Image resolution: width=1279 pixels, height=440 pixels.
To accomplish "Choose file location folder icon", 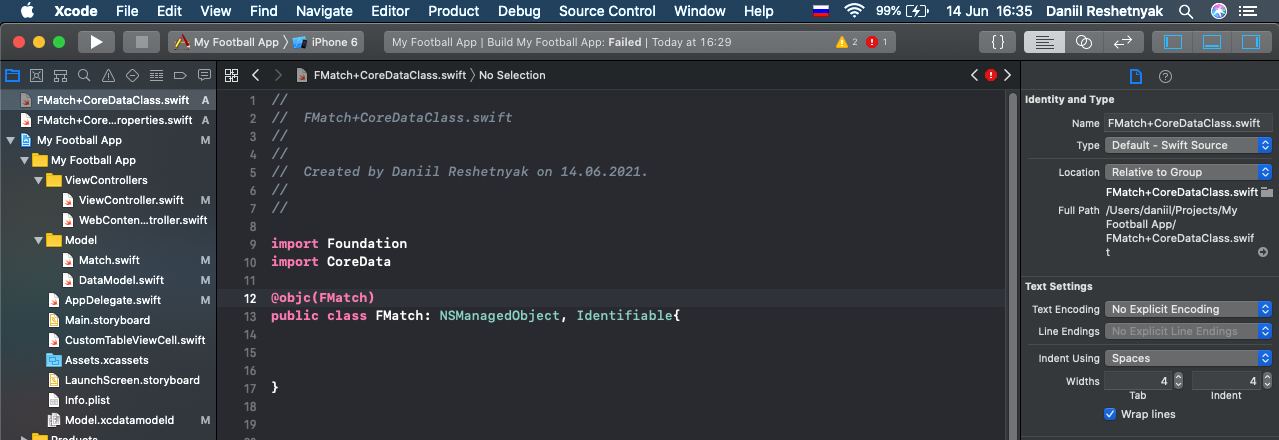I will tap(1266, 192).
